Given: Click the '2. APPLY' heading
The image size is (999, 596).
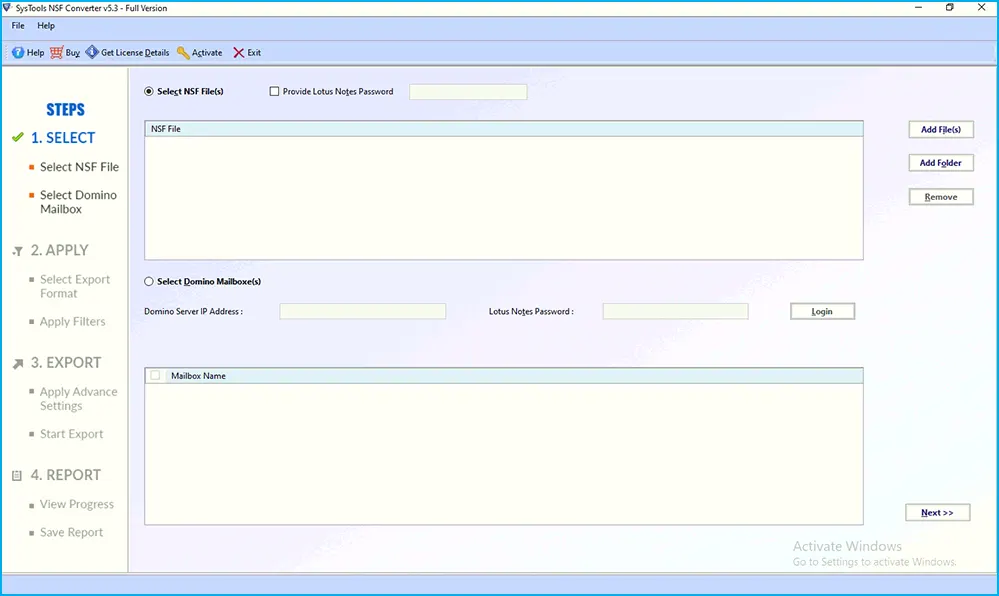Looking at the screenshot, I should point(60,251).
